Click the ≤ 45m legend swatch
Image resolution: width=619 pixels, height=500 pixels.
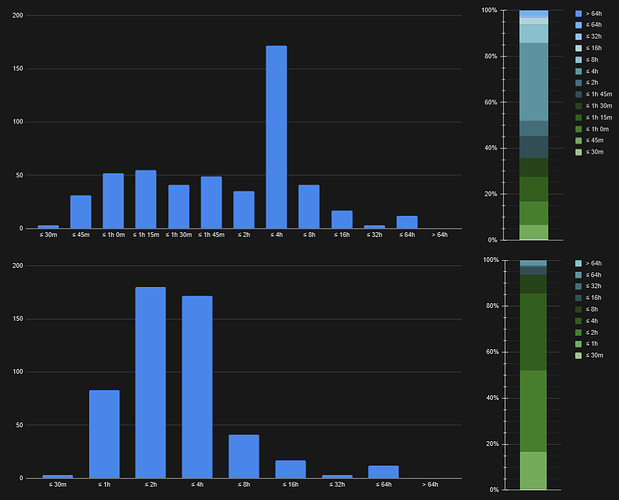(579, 140)
